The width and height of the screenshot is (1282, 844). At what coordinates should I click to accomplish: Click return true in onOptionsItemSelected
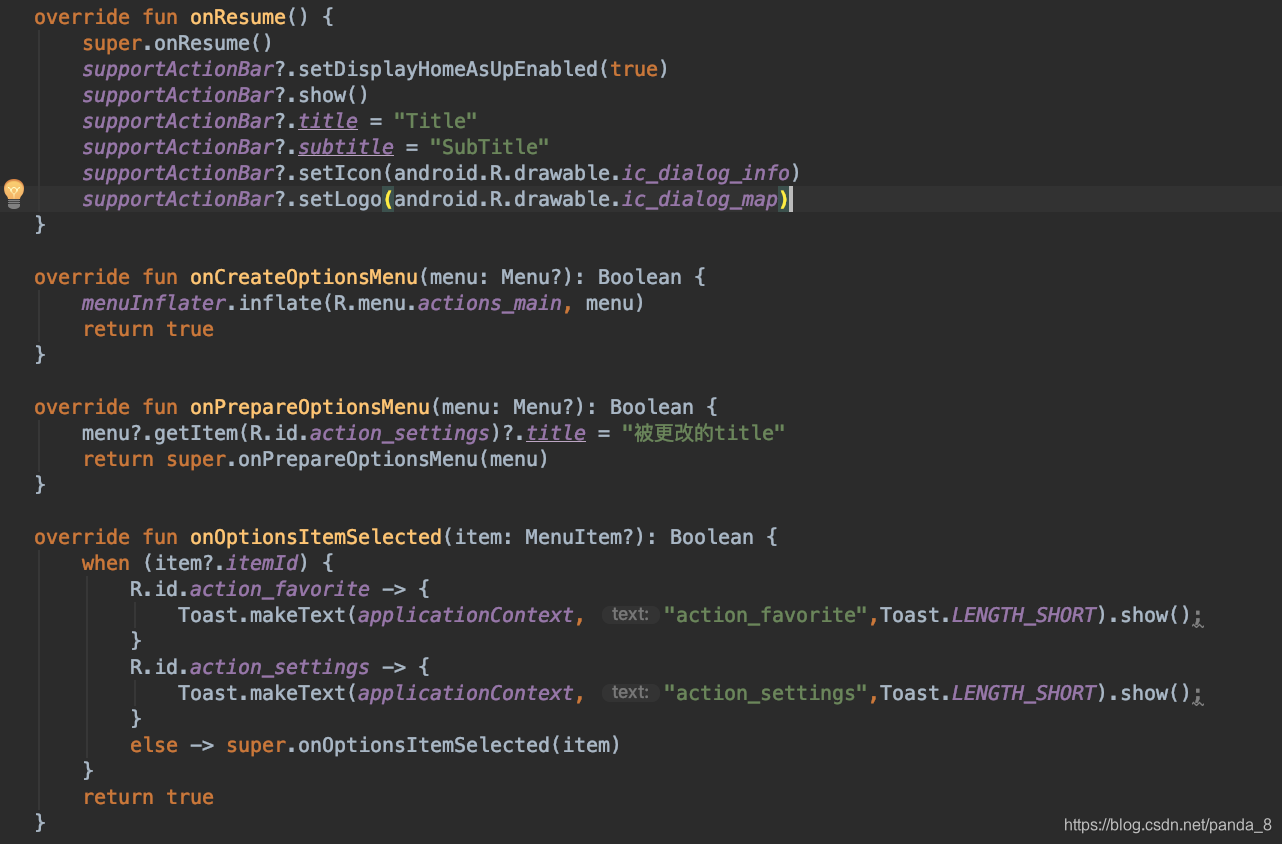pos(148,797)
